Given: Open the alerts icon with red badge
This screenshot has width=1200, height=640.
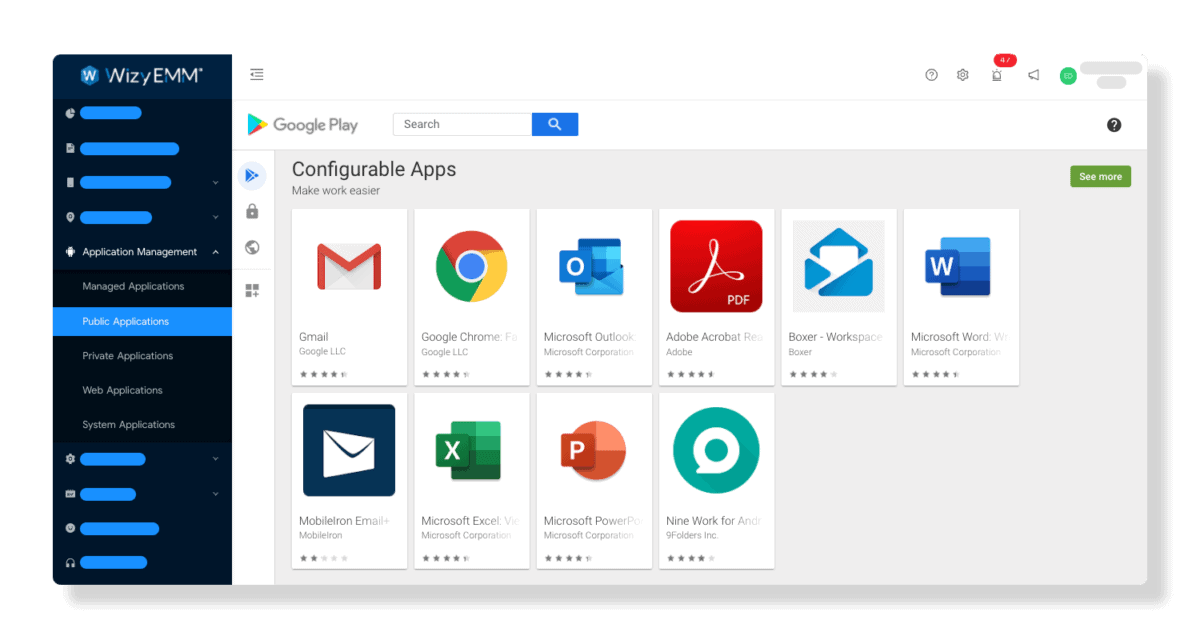Looking at the screenshot, I should pos(997,75).
